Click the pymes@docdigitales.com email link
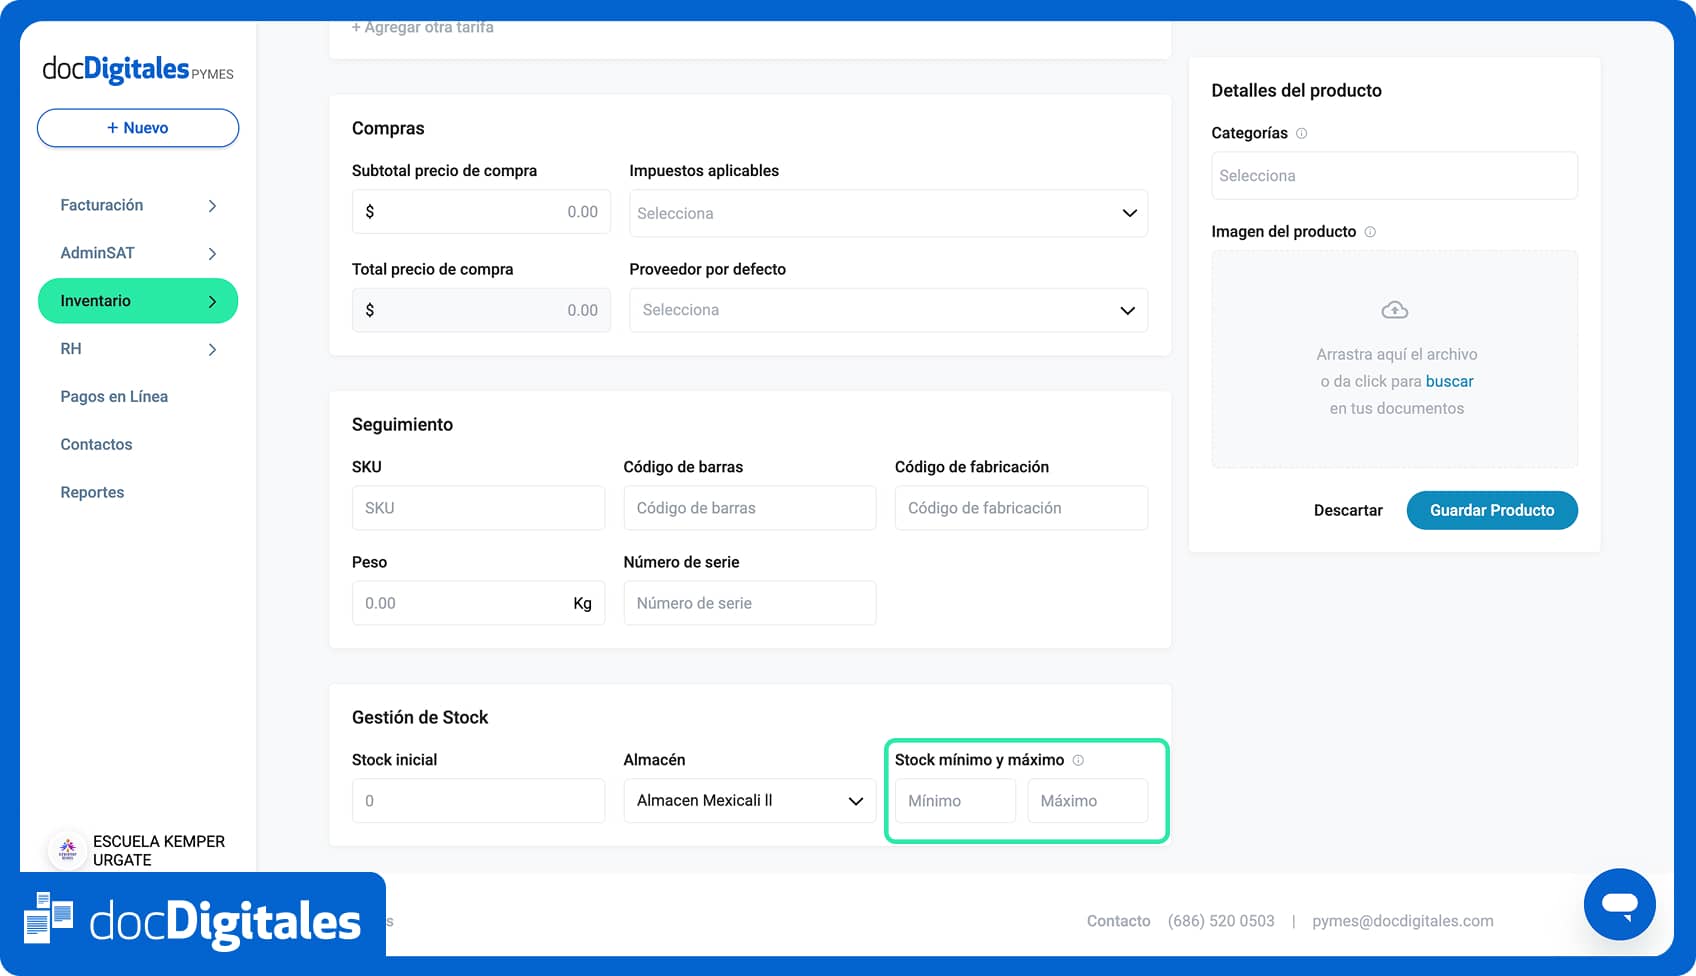The image size is (1696, 976). pyautogui.click(x=1403, y=921)
